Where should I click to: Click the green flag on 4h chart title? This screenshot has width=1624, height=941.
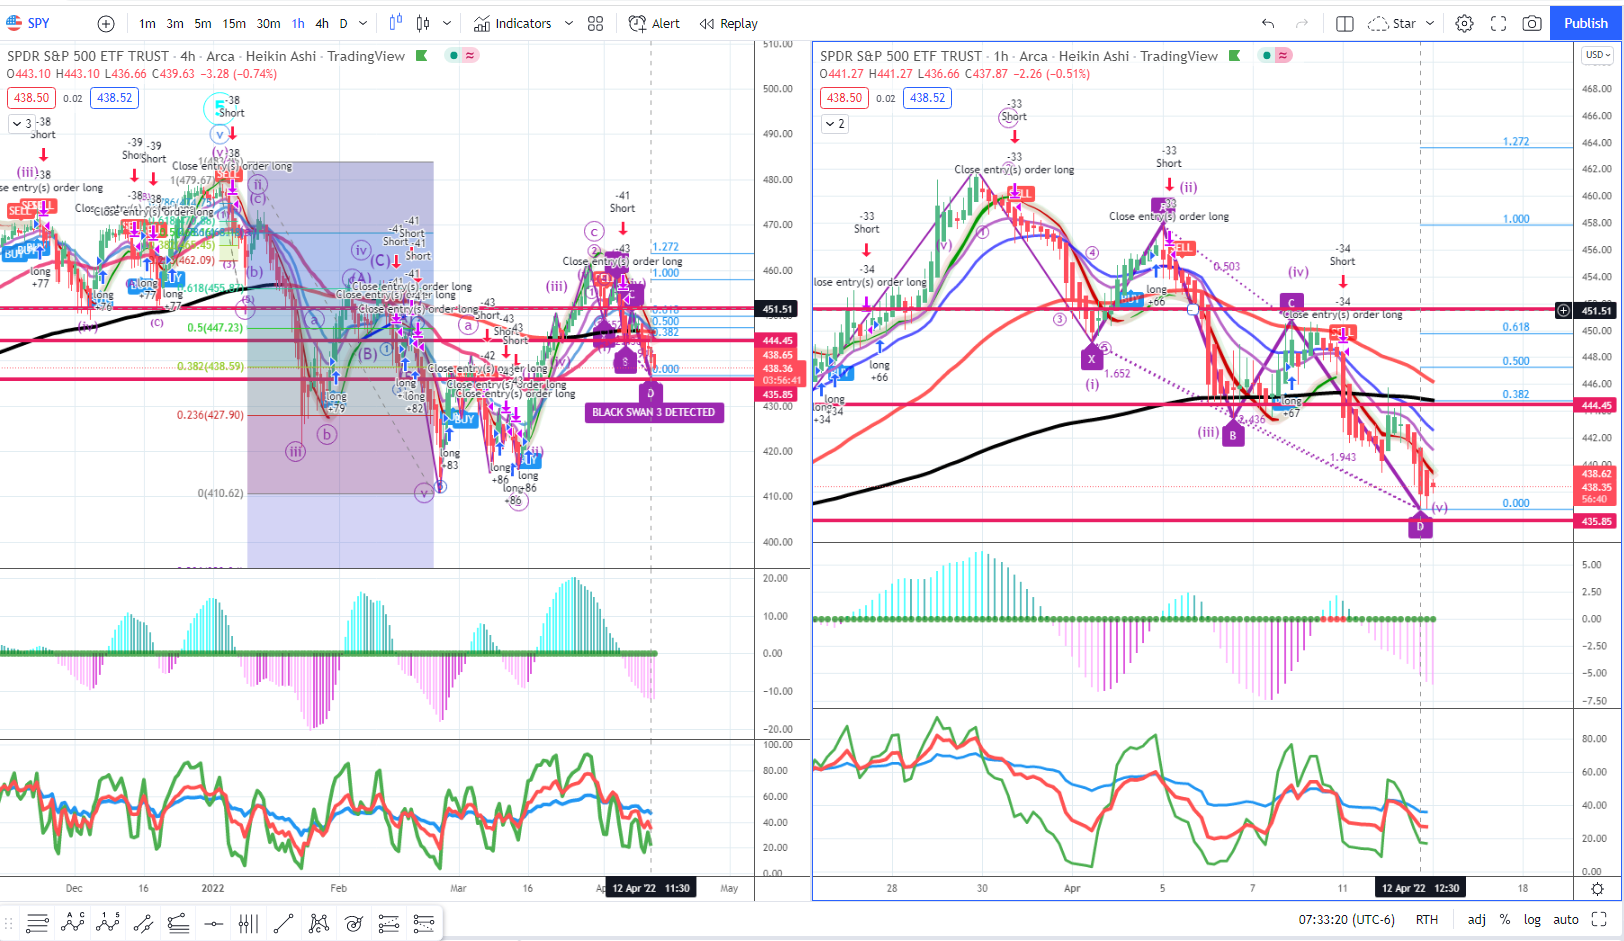click(422, 56)
